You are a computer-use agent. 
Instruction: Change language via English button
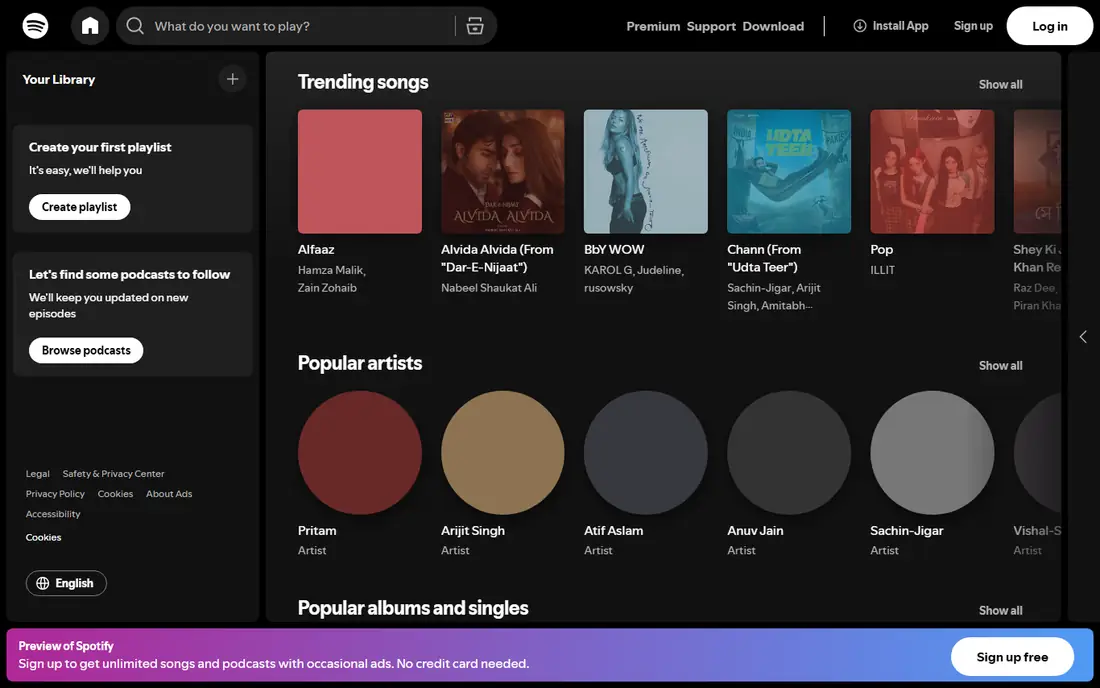[x=66, y=584]
